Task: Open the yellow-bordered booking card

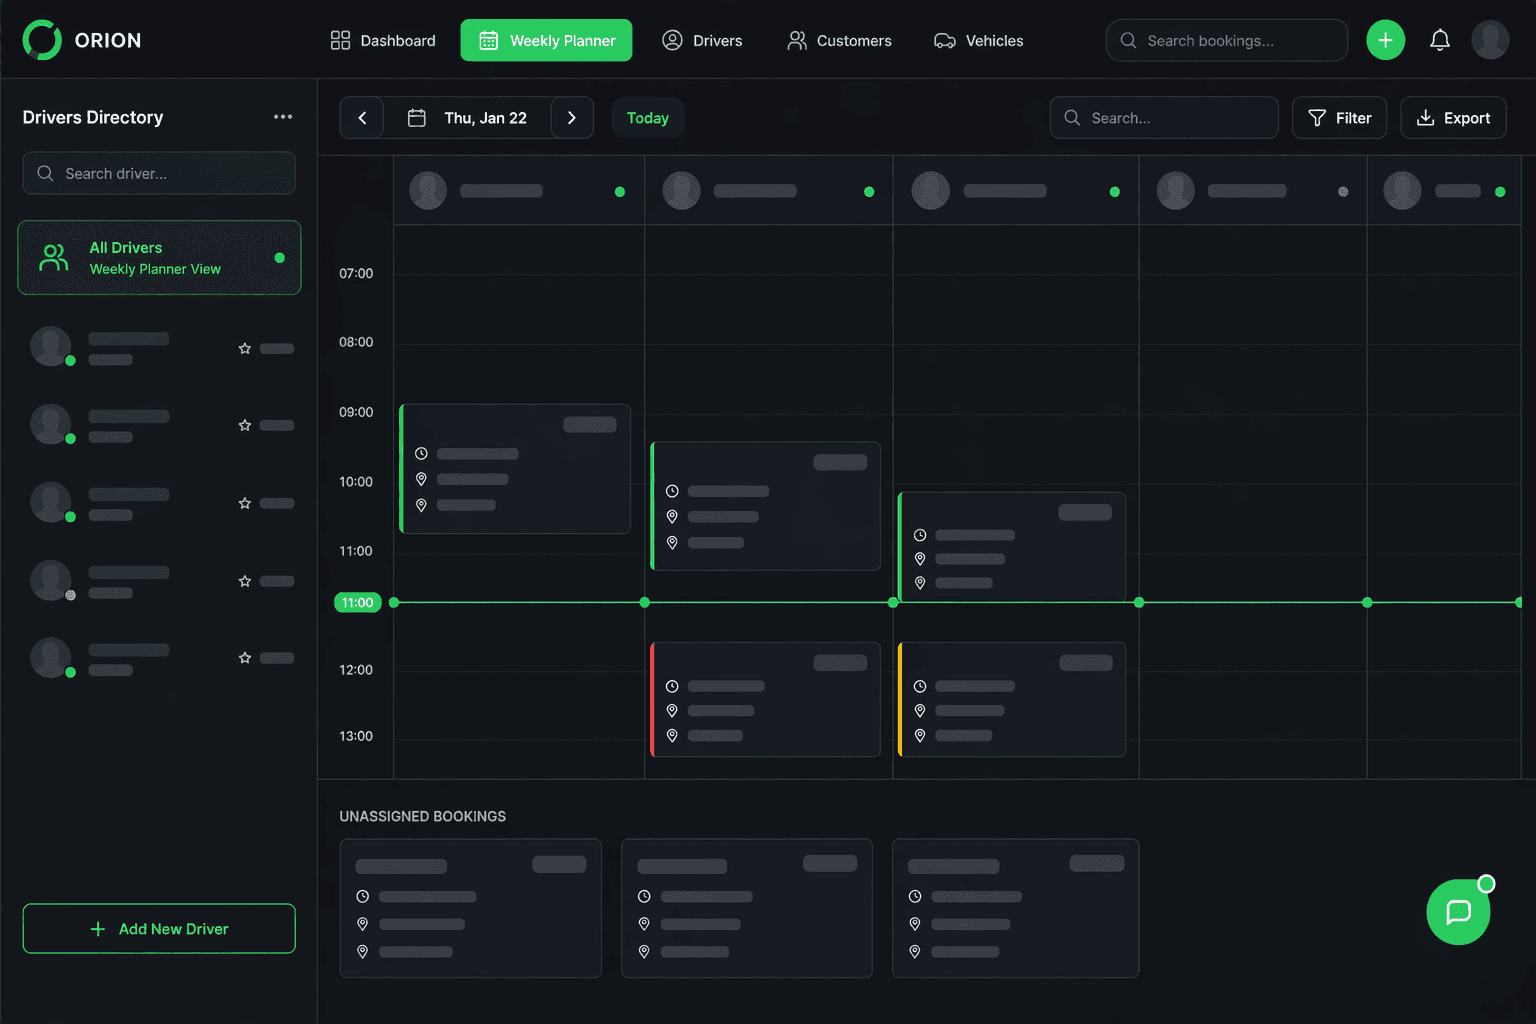Action: (x=1012, y=700)
